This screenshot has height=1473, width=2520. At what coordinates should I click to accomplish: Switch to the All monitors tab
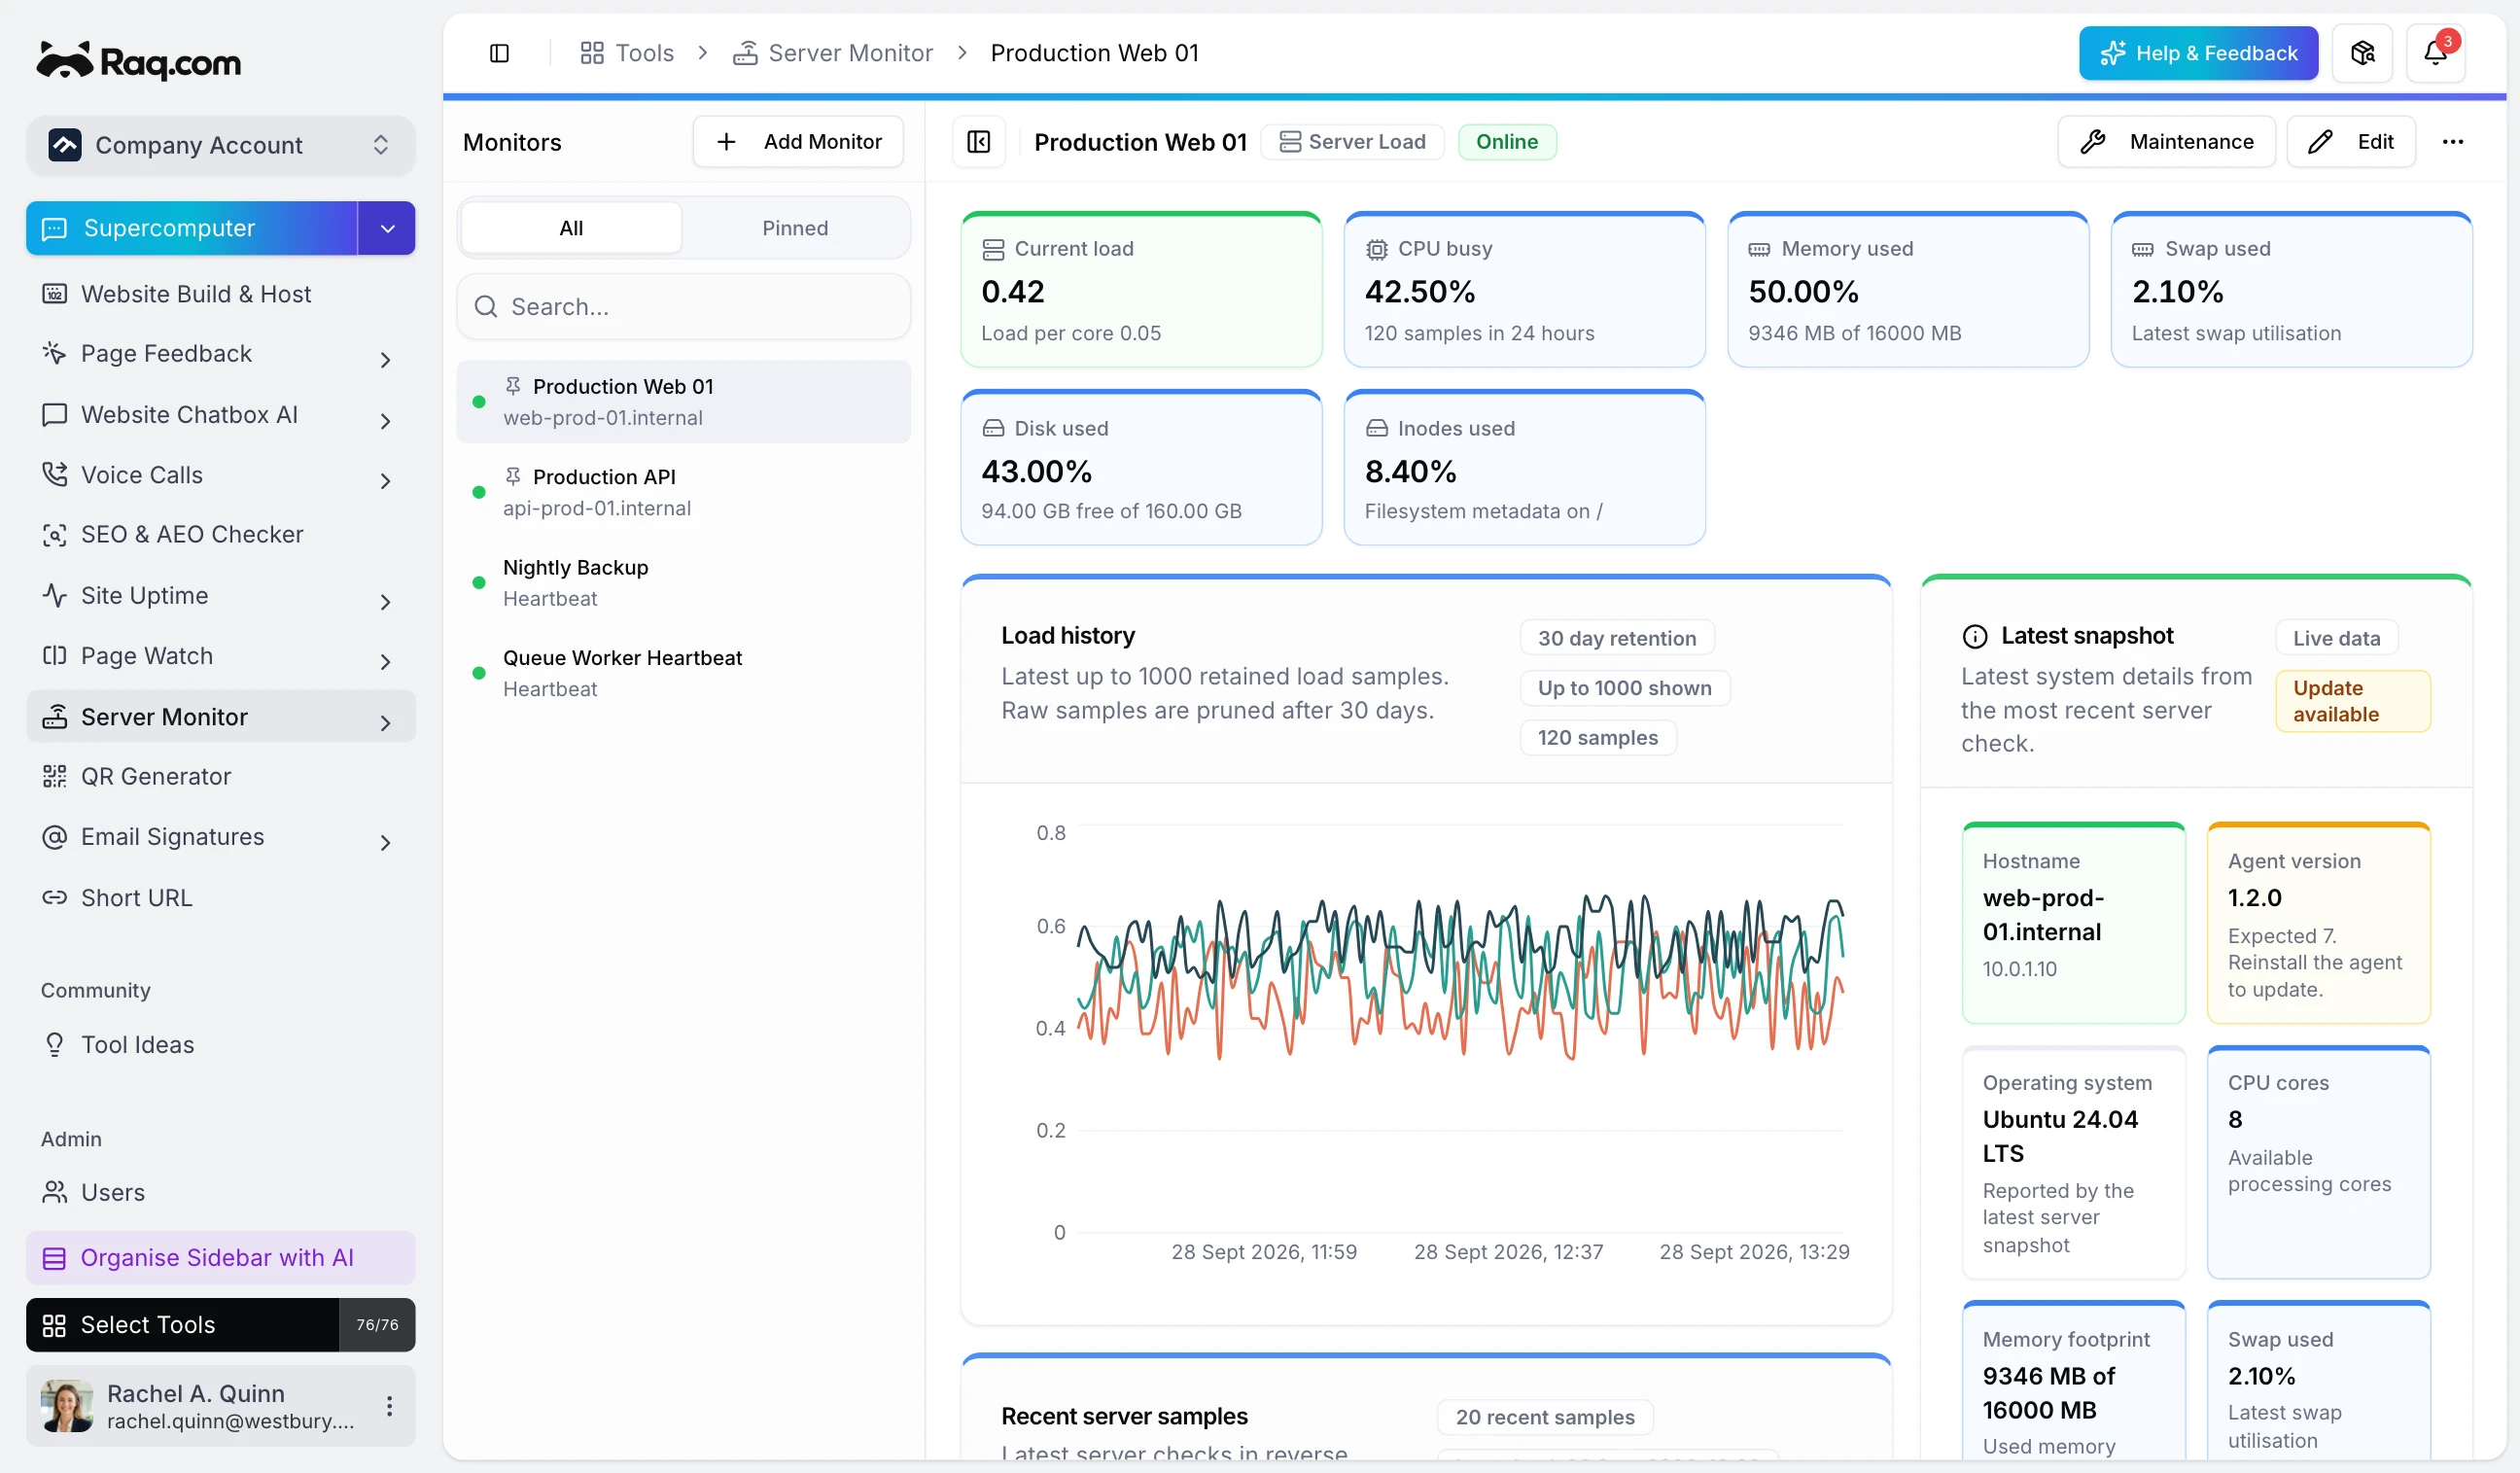pyautogui.click(x=571, y=228)
